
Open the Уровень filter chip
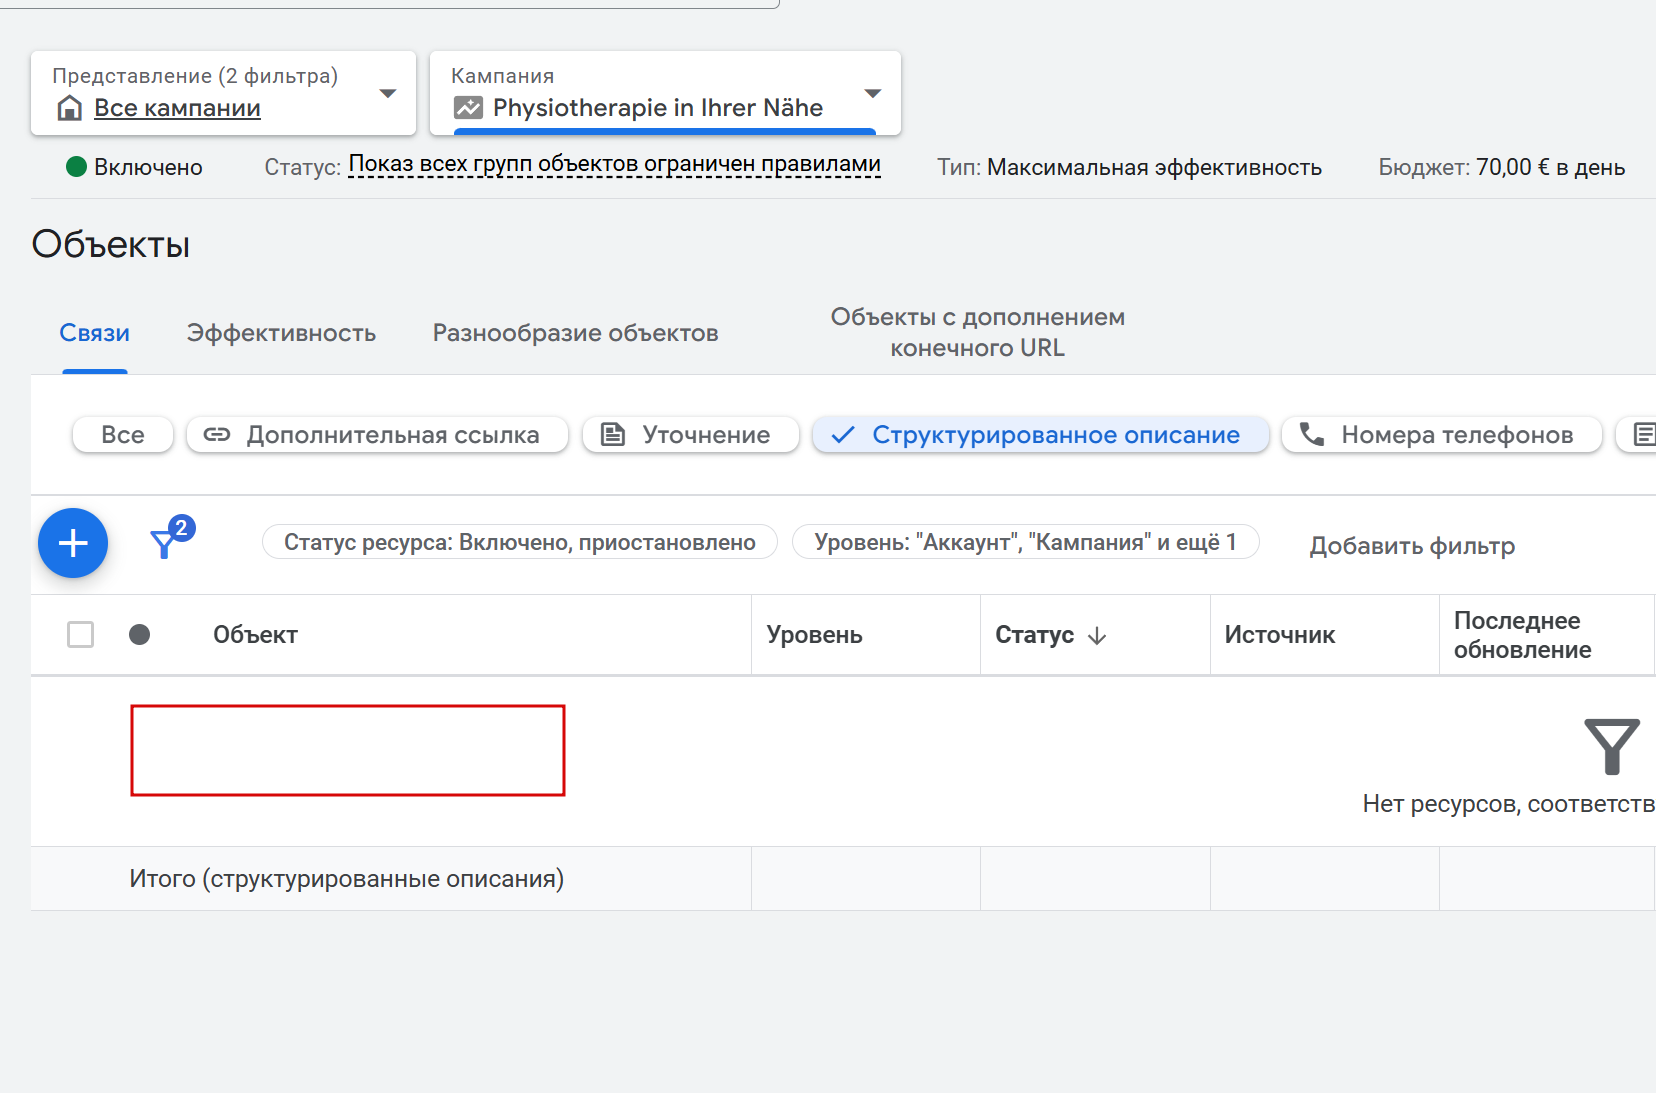(1025, 542)
